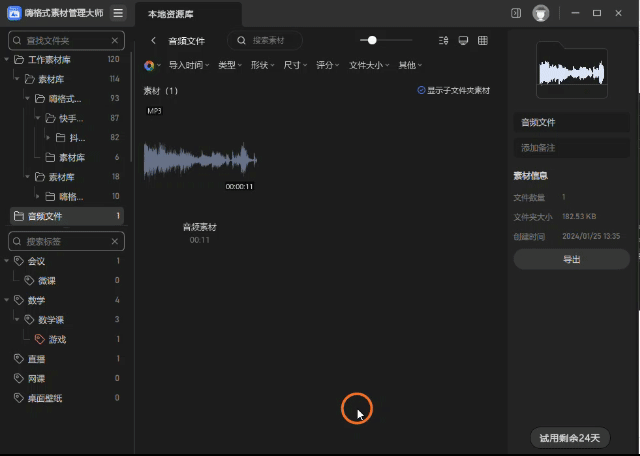Open the 评分 filter dropdown
Image resolution: width=640 pixels, height=456 pixels.
tap(328, 65)
